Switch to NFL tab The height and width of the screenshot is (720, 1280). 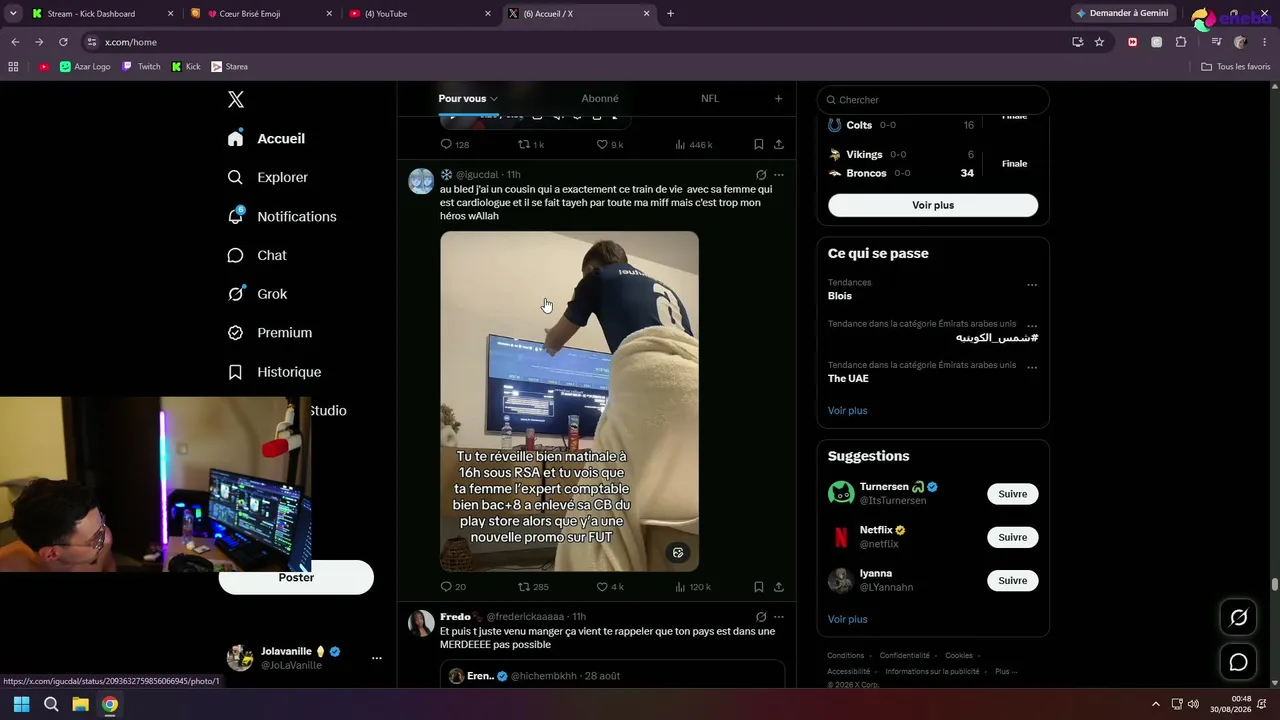(710, 99)
